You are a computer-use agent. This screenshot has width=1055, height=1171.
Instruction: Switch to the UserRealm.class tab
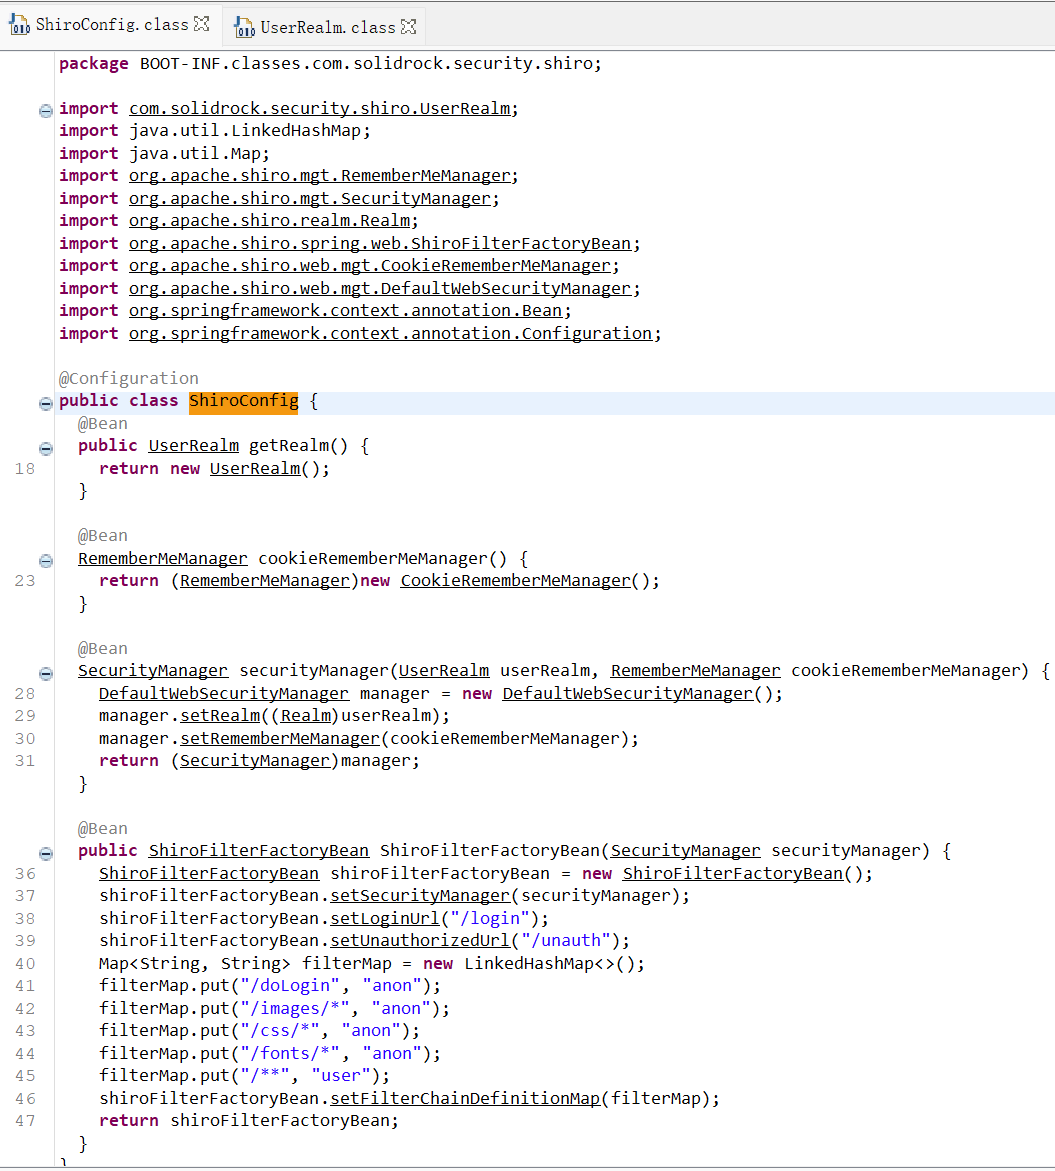pyautogui.click(x=327, y=28)
